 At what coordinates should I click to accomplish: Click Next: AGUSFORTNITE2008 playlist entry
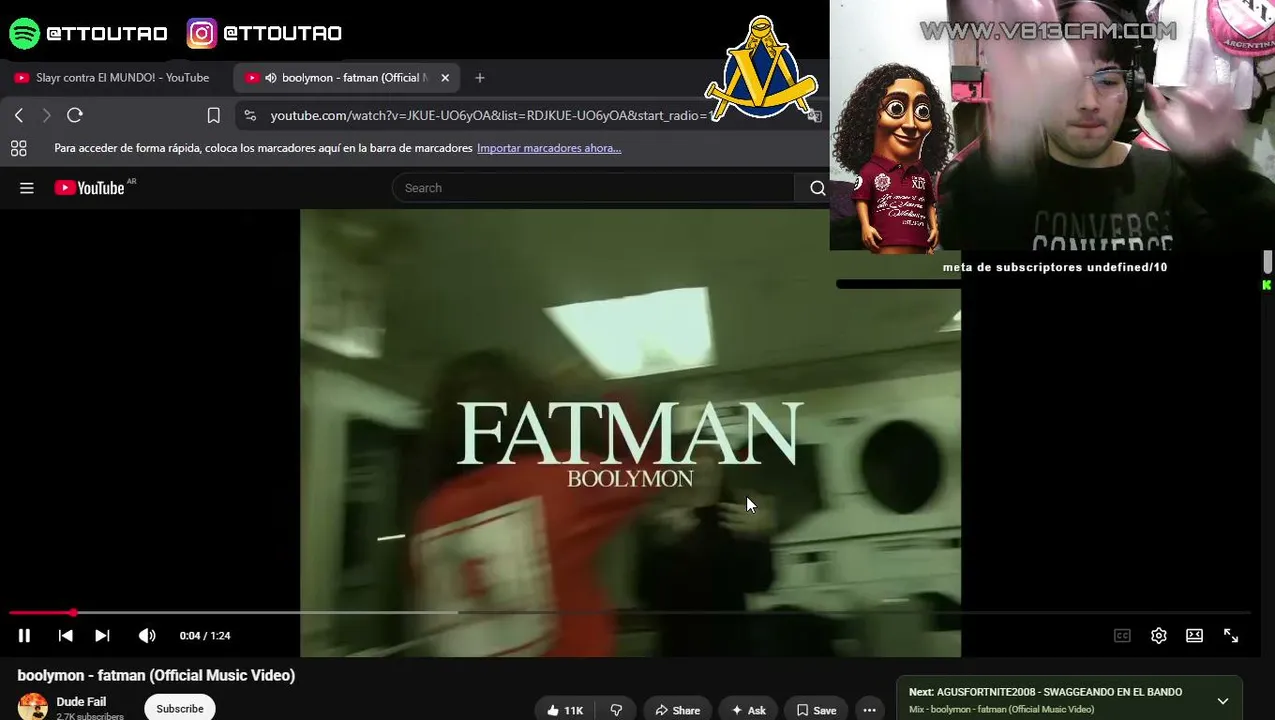1045,692
